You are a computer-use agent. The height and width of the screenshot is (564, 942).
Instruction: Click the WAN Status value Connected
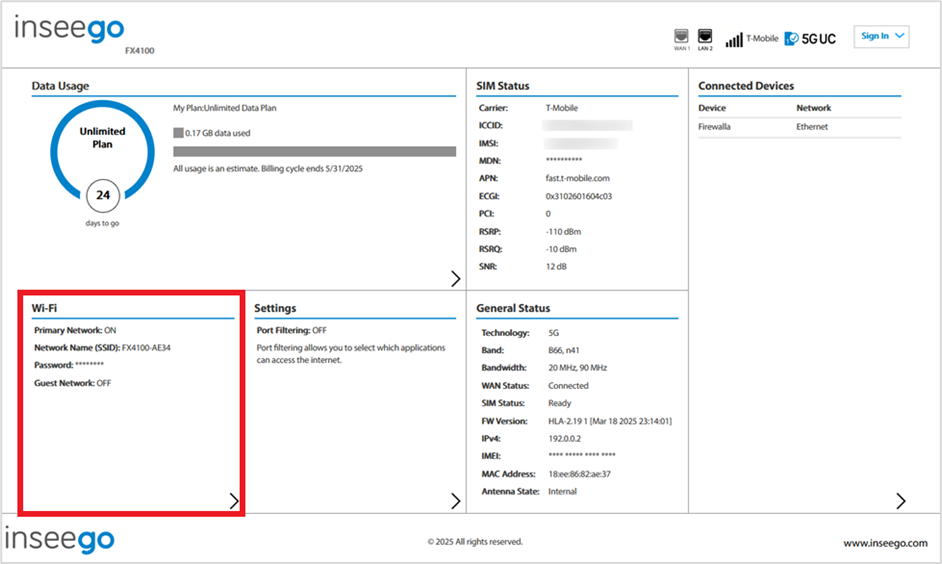coord(568,386)
